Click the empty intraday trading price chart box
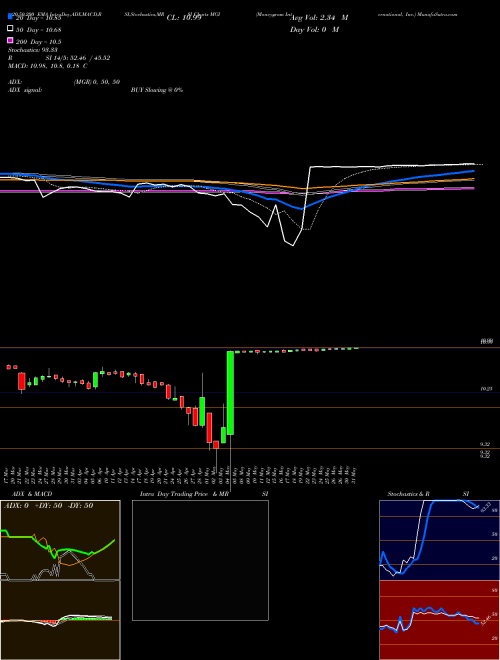 tap(200, 560)
